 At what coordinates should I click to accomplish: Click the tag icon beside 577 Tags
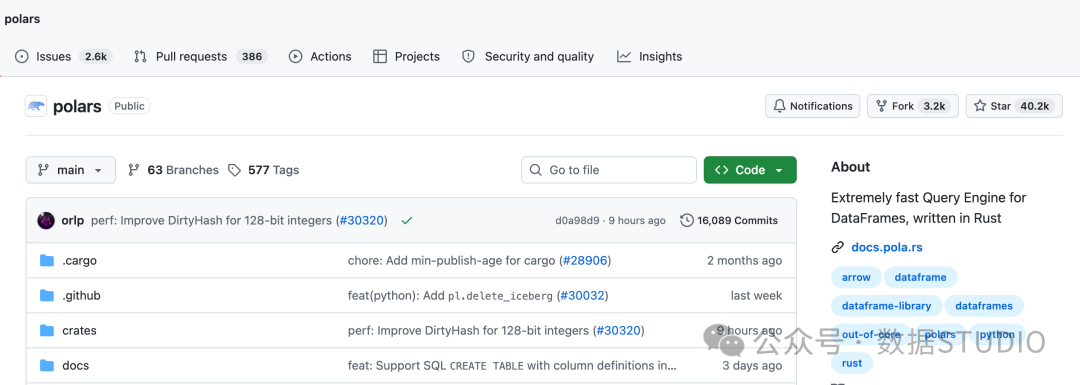[x=235, y=169]
